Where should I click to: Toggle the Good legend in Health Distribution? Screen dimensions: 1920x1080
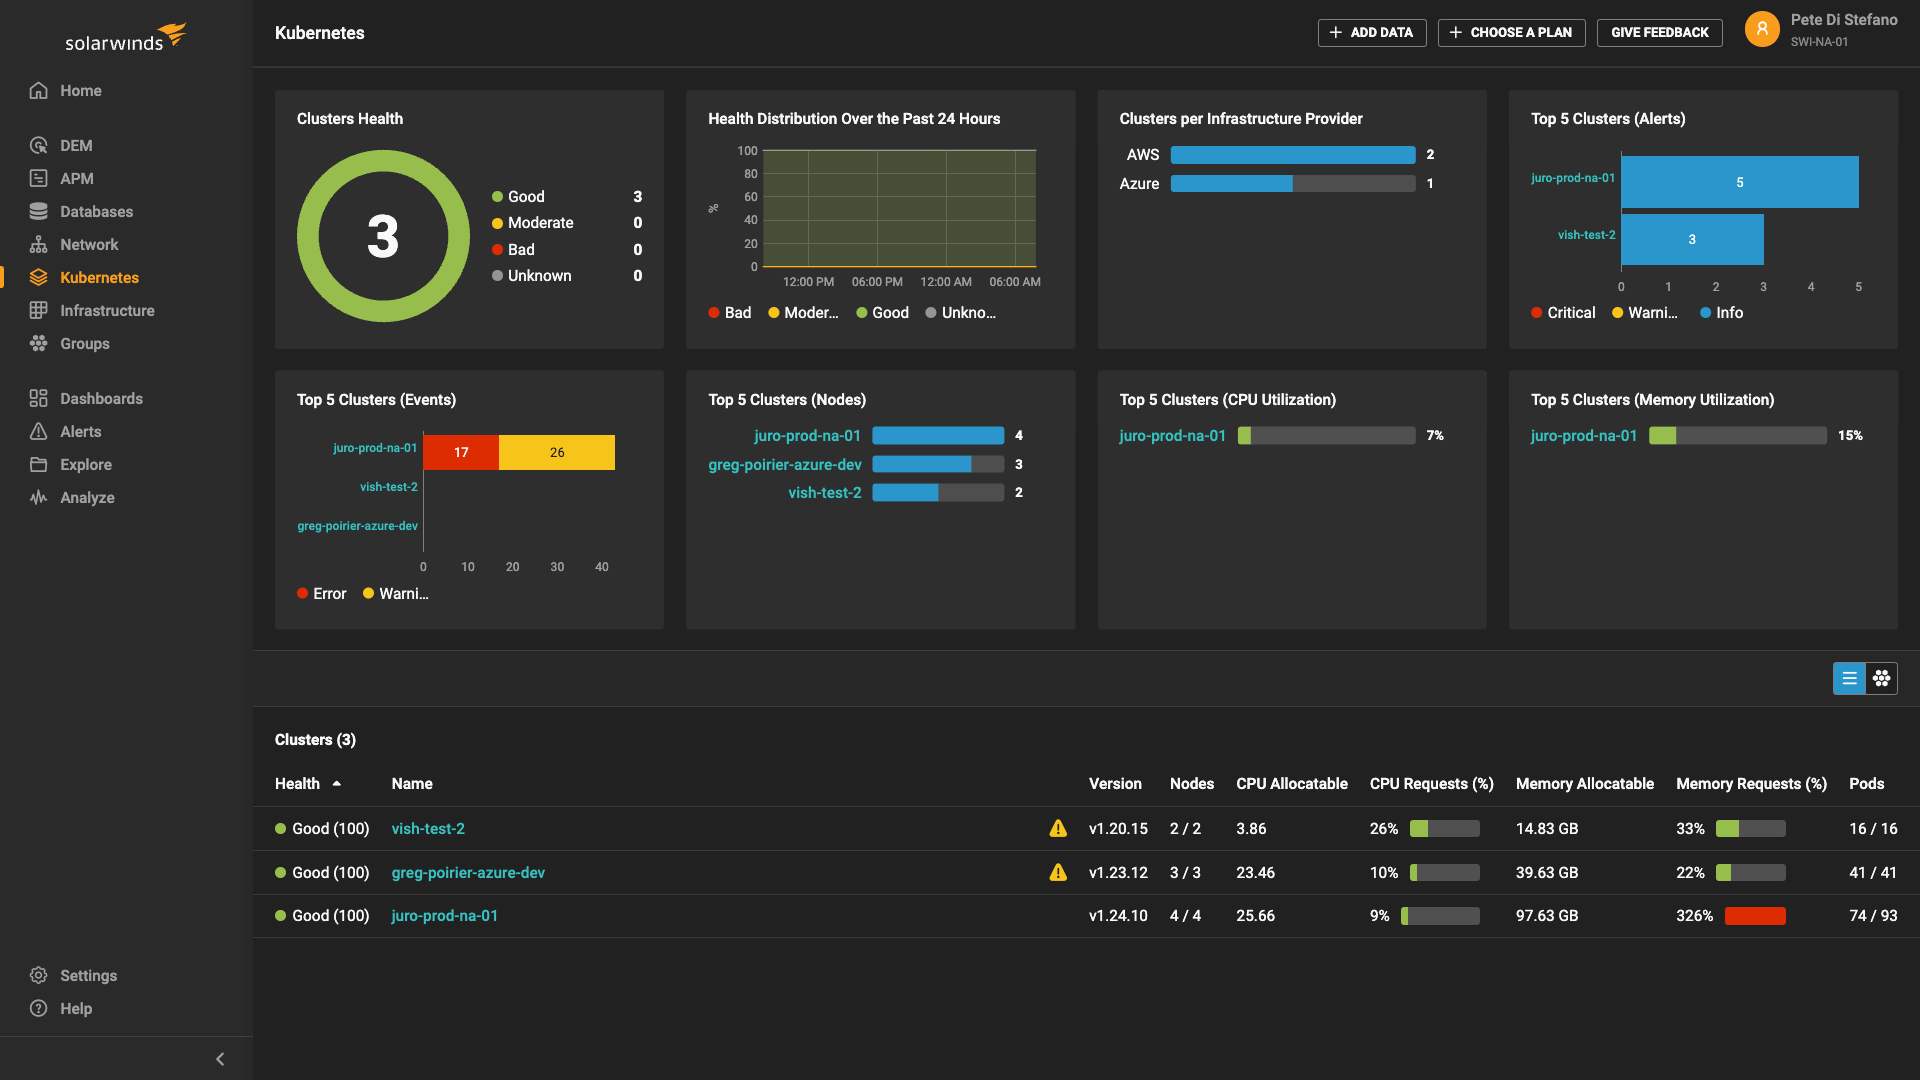pyautogui.click(x=882, y=313)
